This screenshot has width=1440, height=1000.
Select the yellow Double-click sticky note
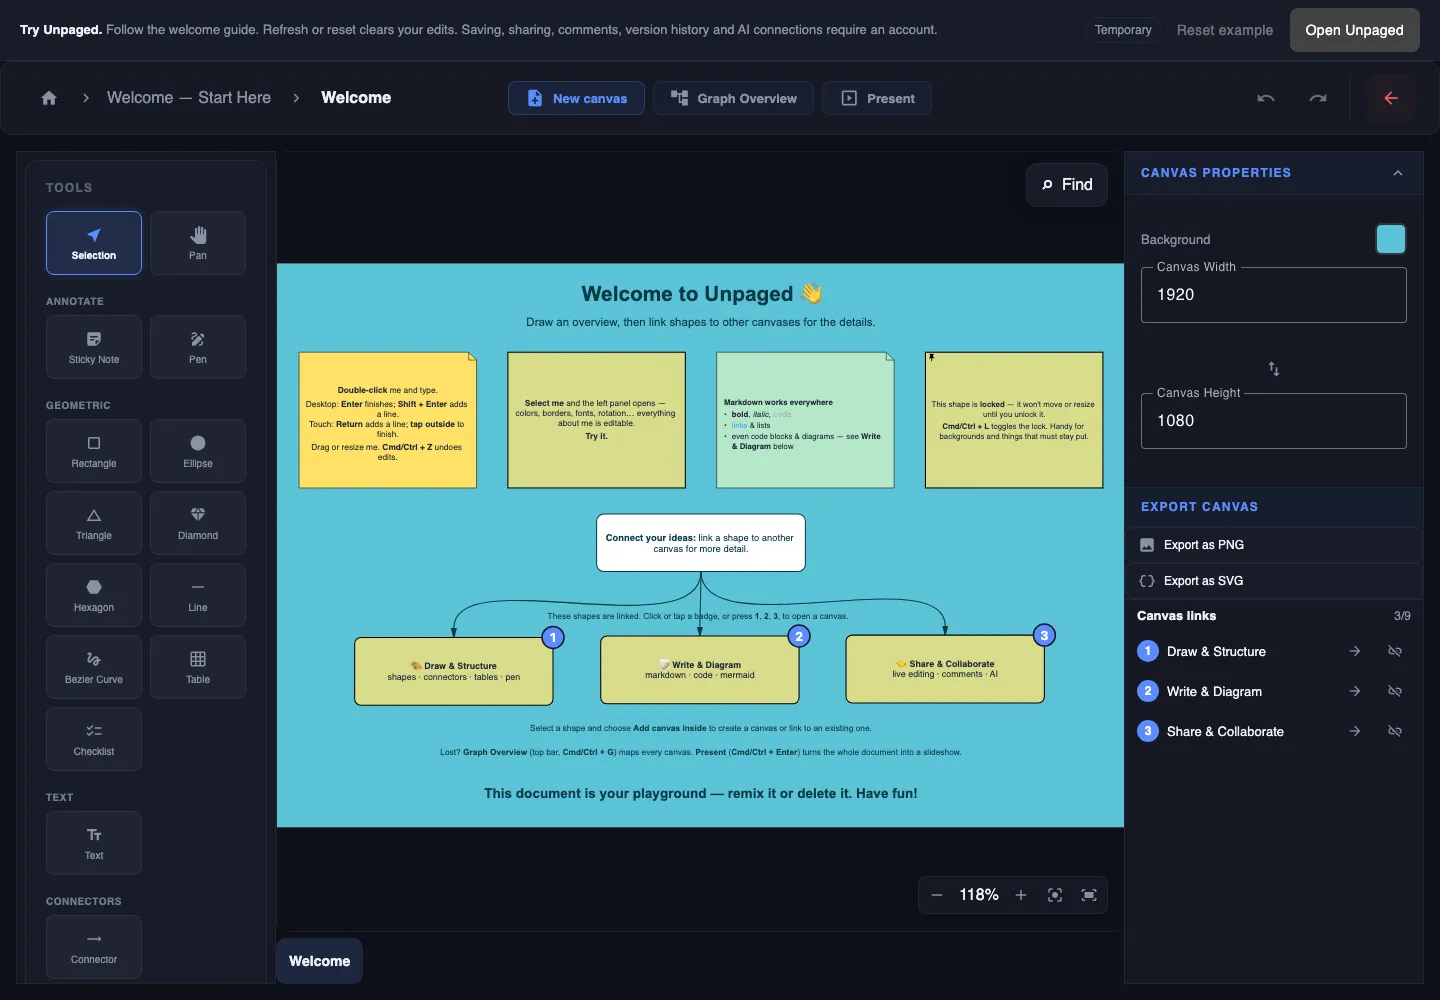388,420
